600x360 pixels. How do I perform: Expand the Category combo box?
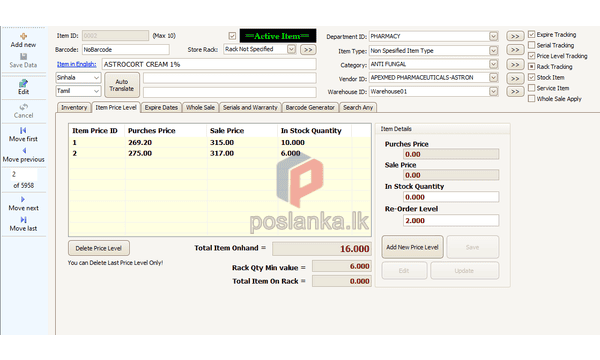(x=494, y=64)
